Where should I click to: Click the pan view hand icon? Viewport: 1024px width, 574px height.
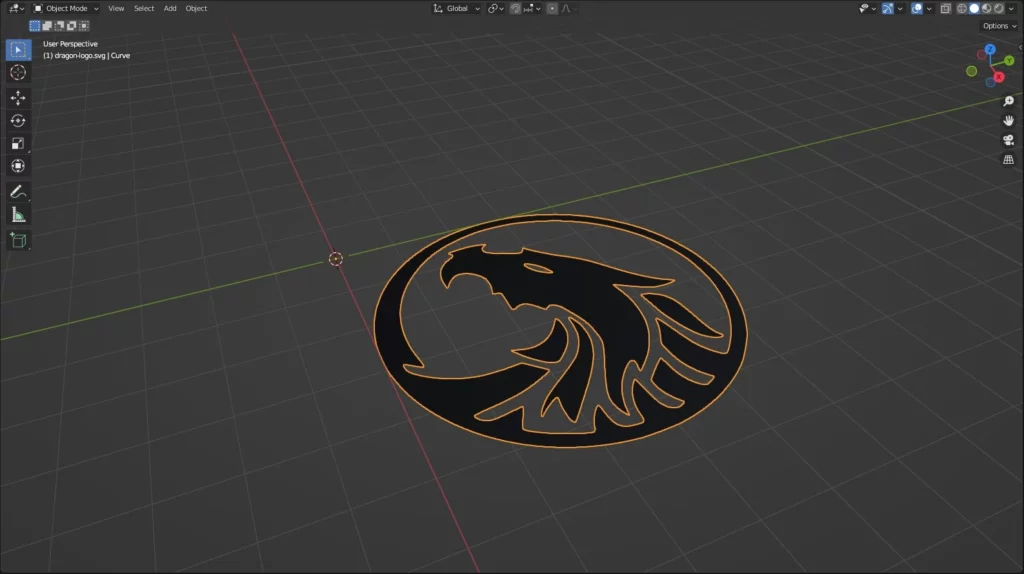1008,121
